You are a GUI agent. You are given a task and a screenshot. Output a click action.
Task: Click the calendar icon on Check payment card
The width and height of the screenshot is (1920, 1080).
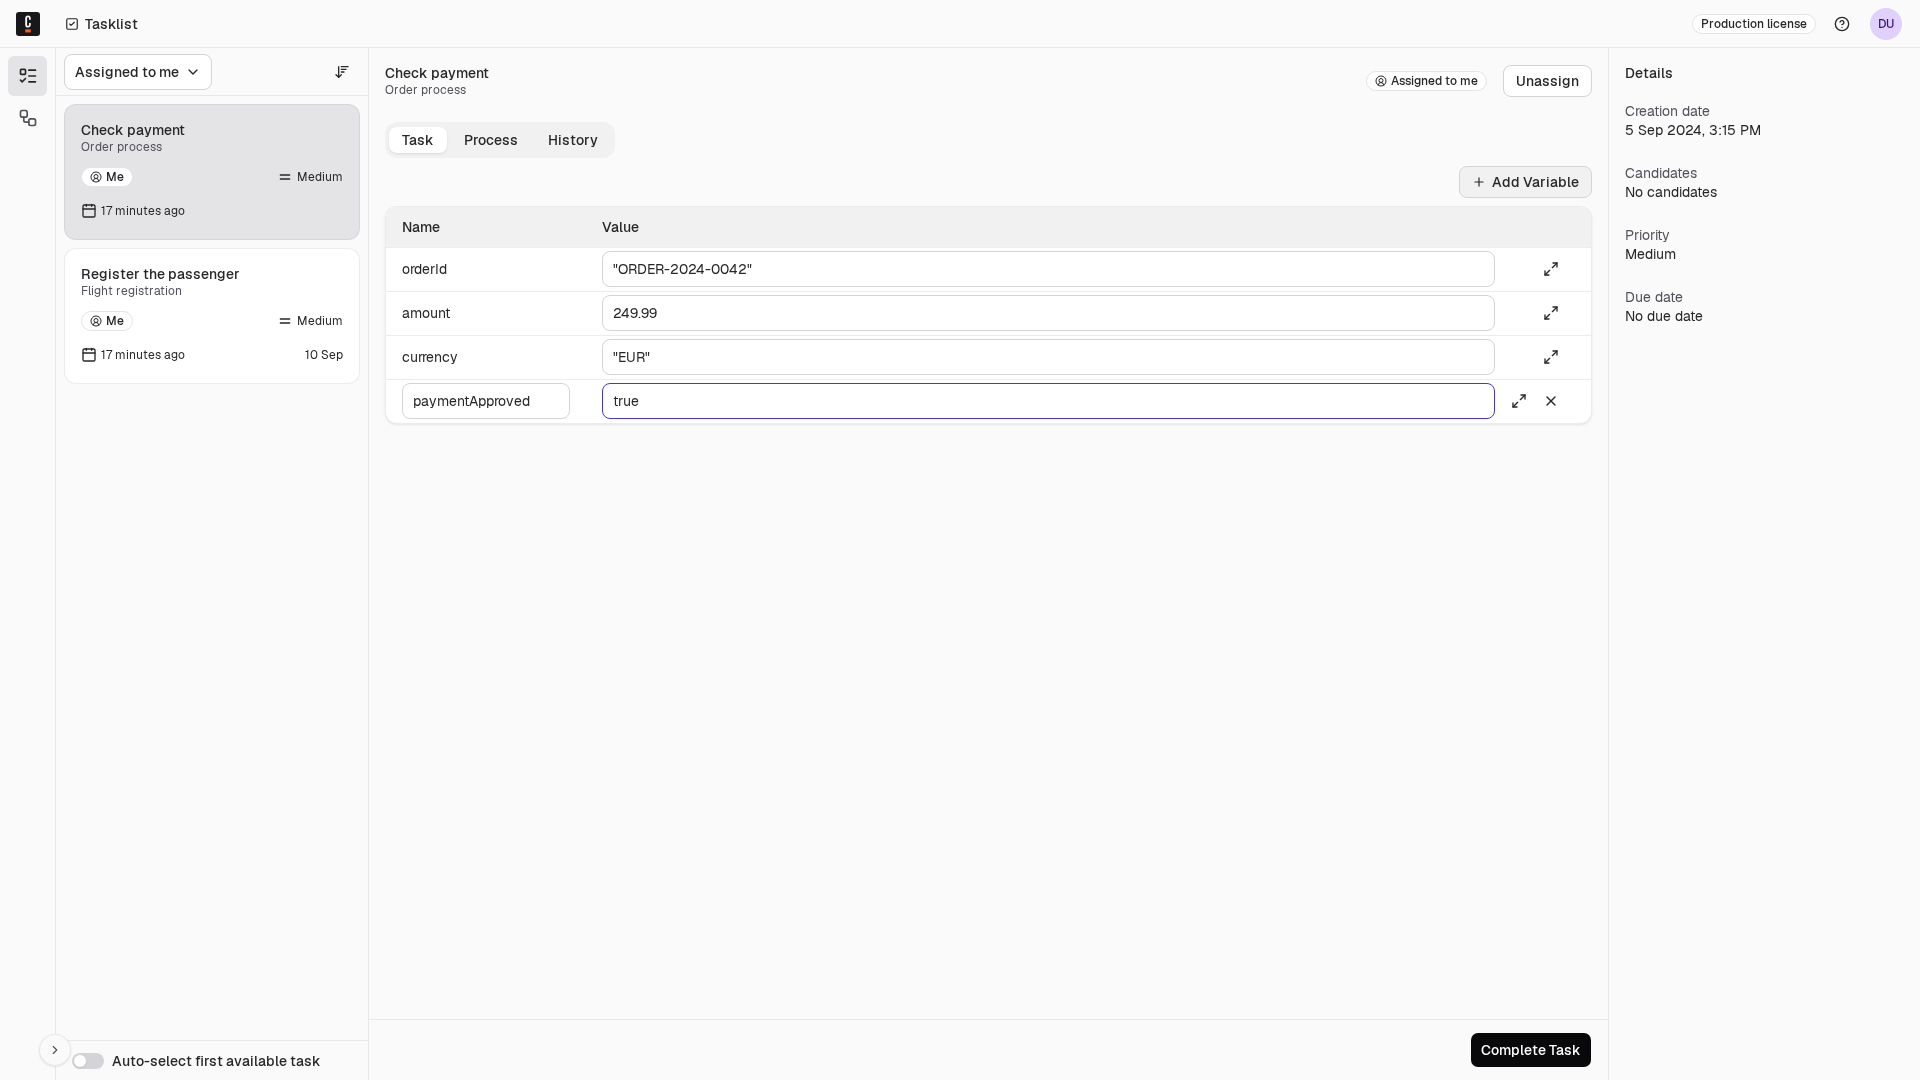coord(89,211)
